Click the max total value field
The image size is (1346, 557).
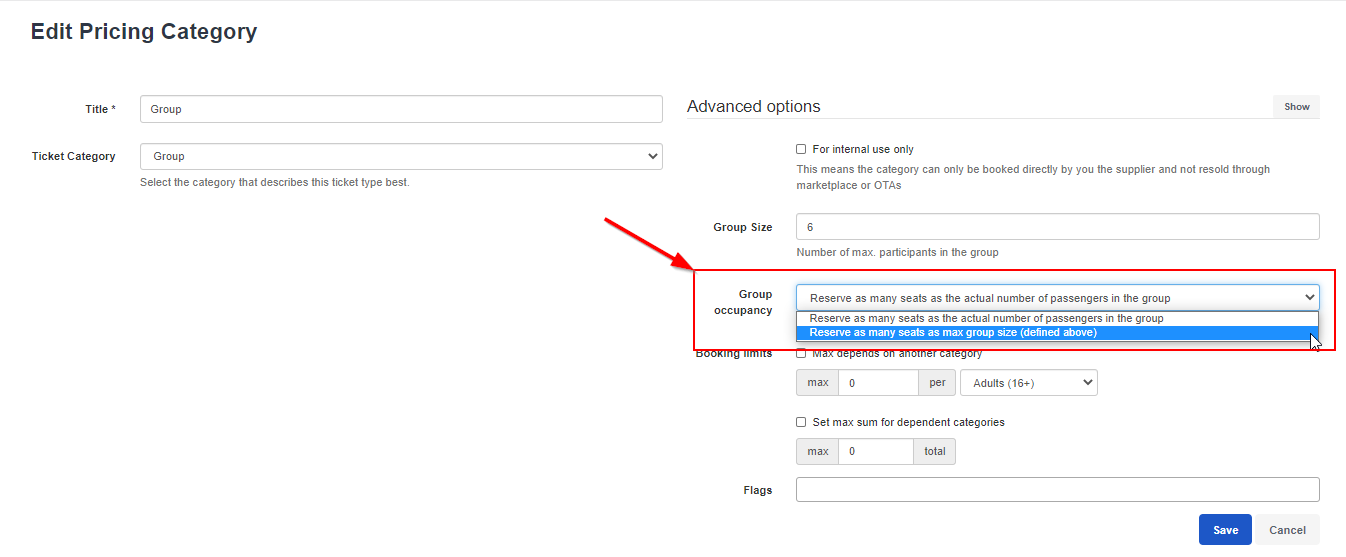(x=876, y=452)
